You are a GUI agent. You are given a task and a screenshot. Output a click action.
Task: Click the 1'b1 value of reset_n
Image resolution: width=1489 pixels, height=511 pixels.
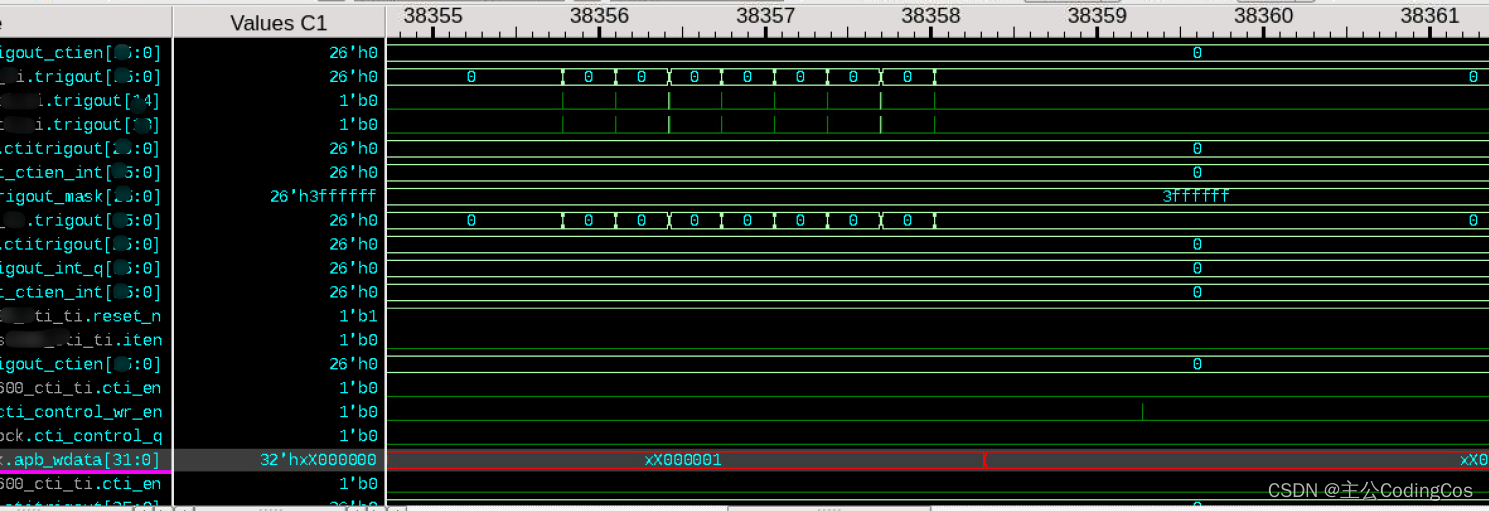(x=358, y=316)
